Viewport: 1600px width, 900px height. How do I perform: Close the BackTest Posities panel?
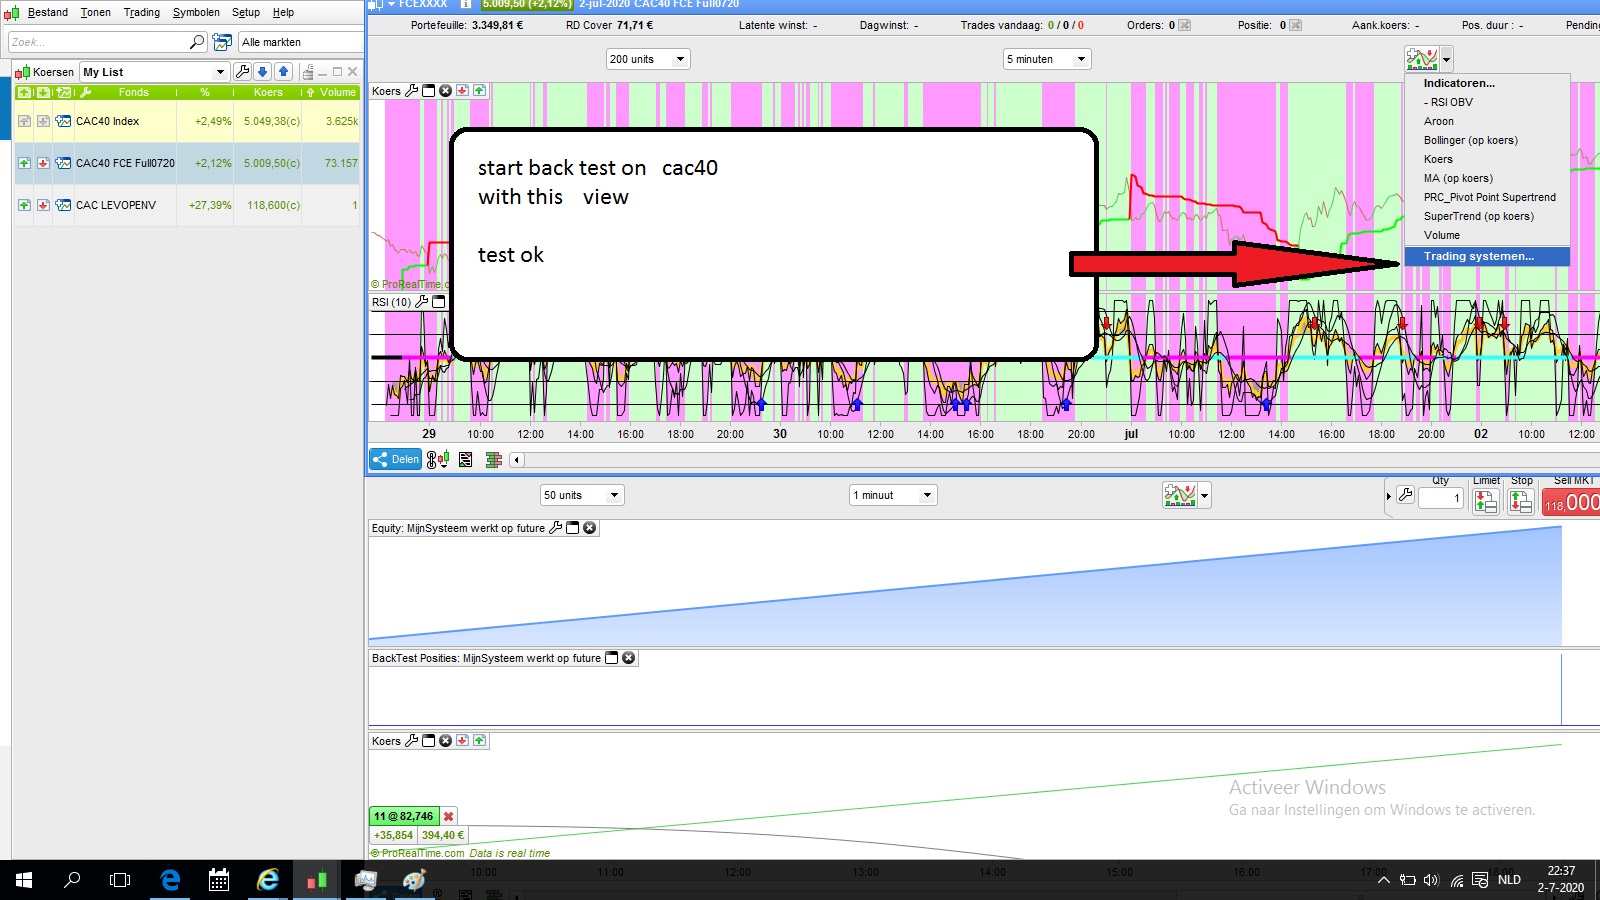[x=628, y=658]
